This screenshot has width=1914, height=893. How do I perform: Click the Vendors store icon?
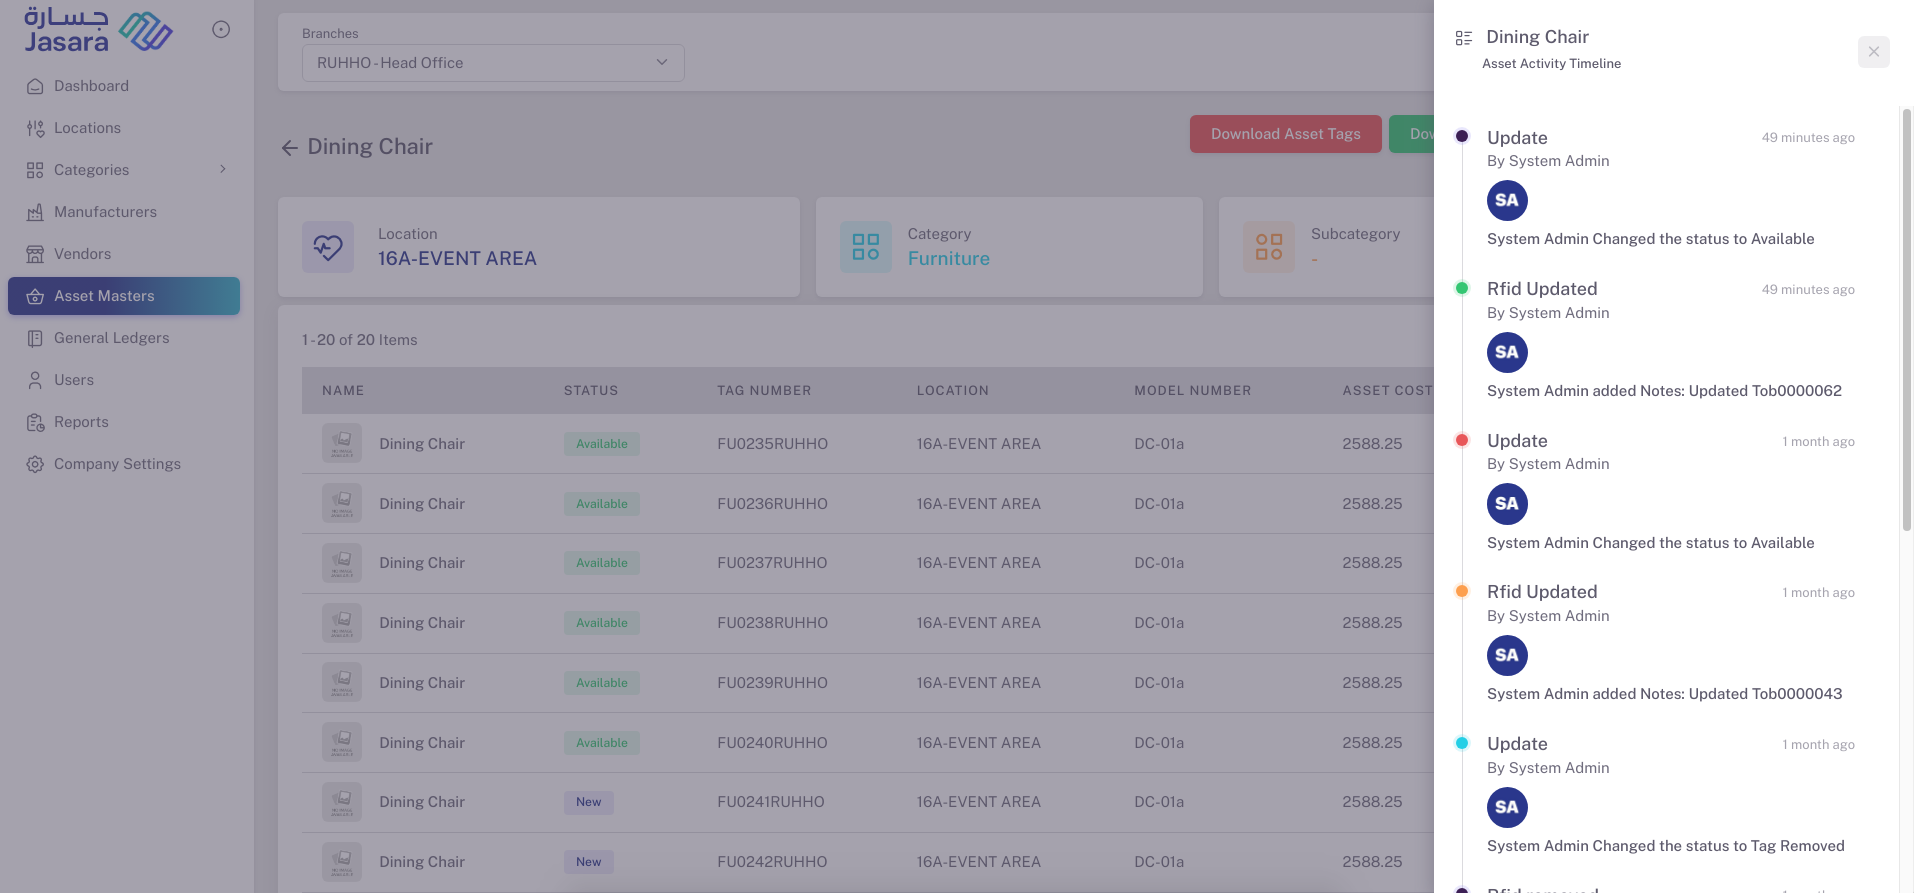click(x=35, y=254)
